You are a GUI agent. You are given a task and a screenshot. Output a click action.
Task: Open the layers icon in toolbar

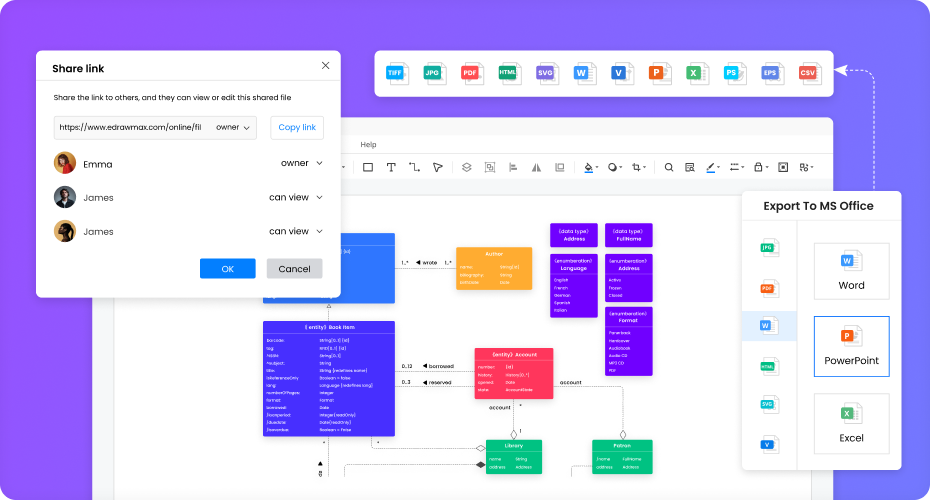(466, 167)
